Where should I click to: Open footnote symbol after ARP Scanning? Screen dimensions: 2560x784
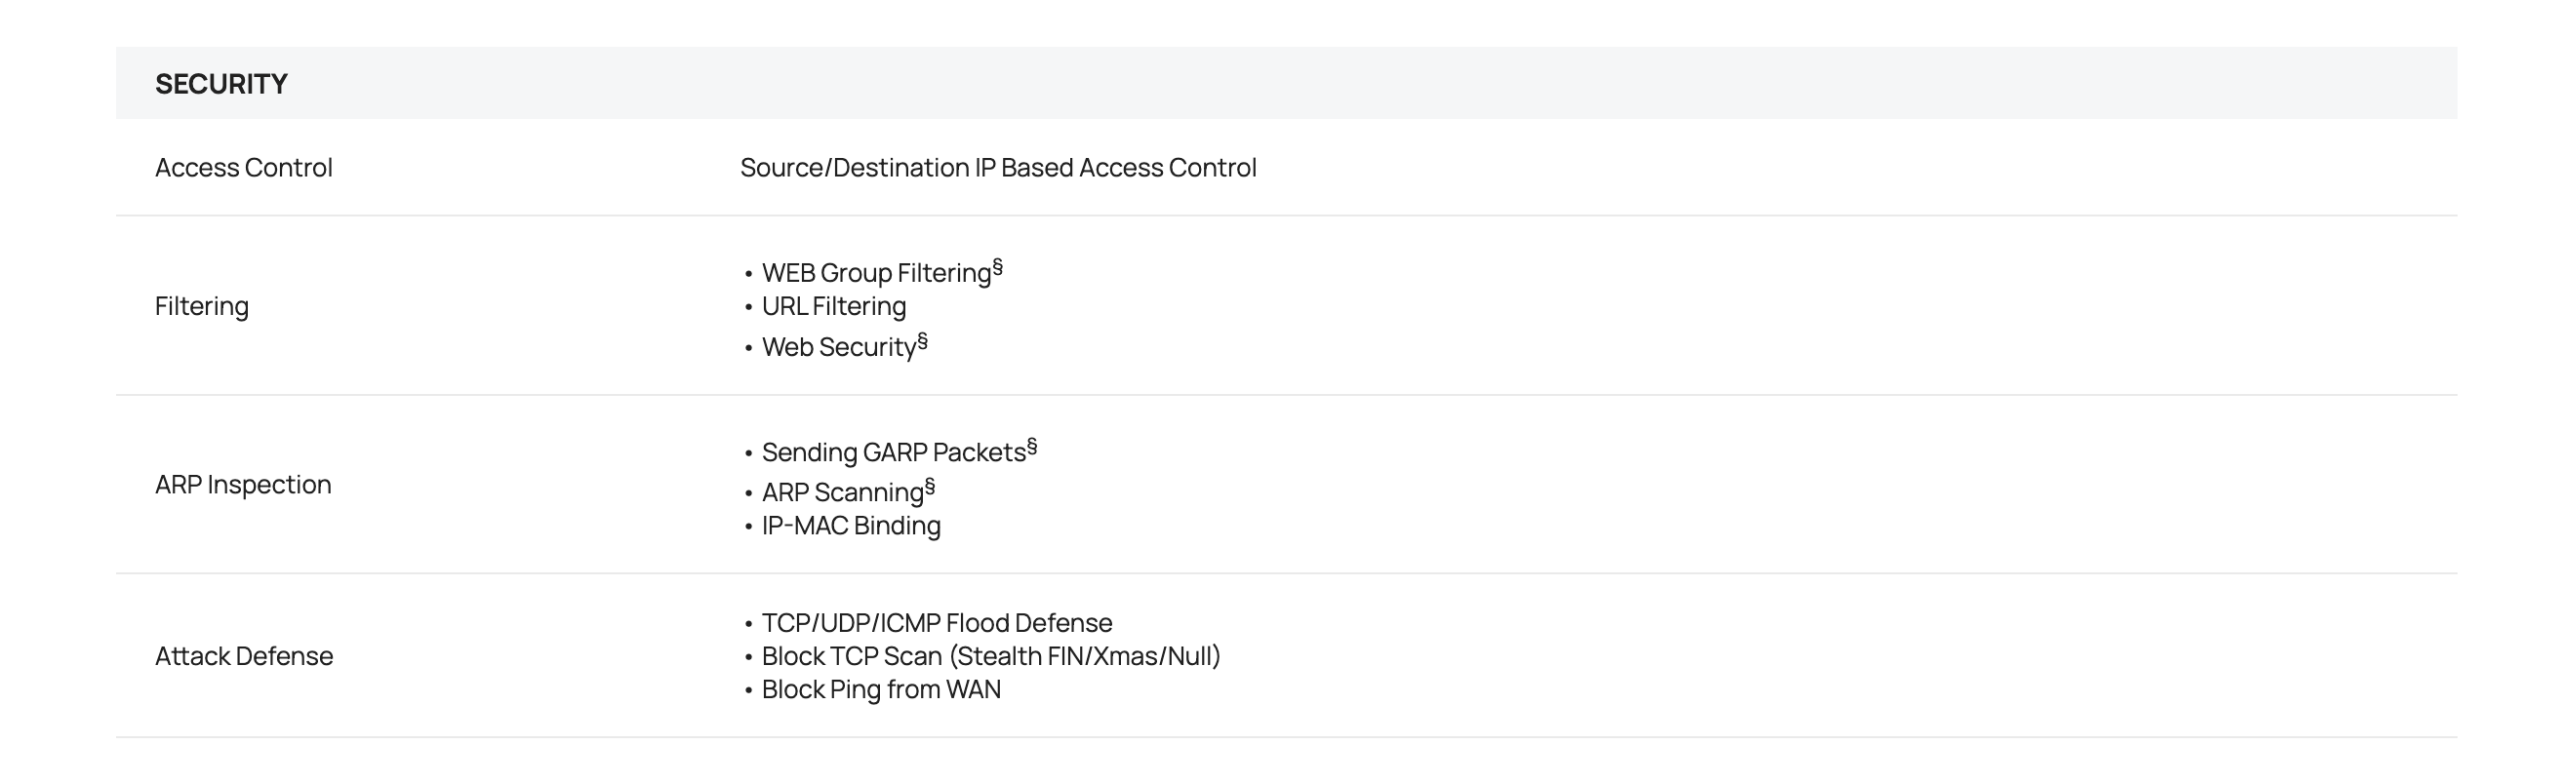(x=930, y=486)
